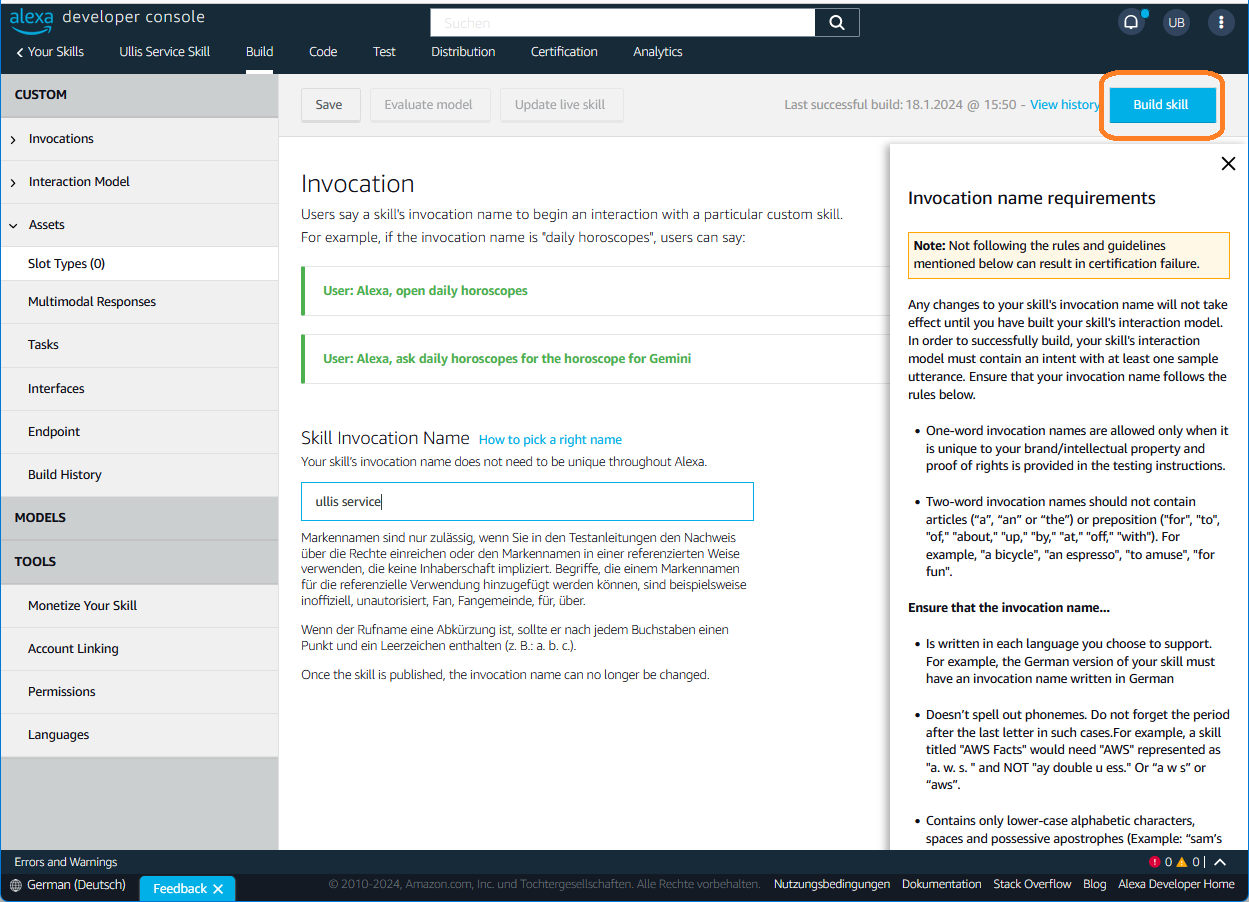Click the Build skill button

pos(1161,105)
